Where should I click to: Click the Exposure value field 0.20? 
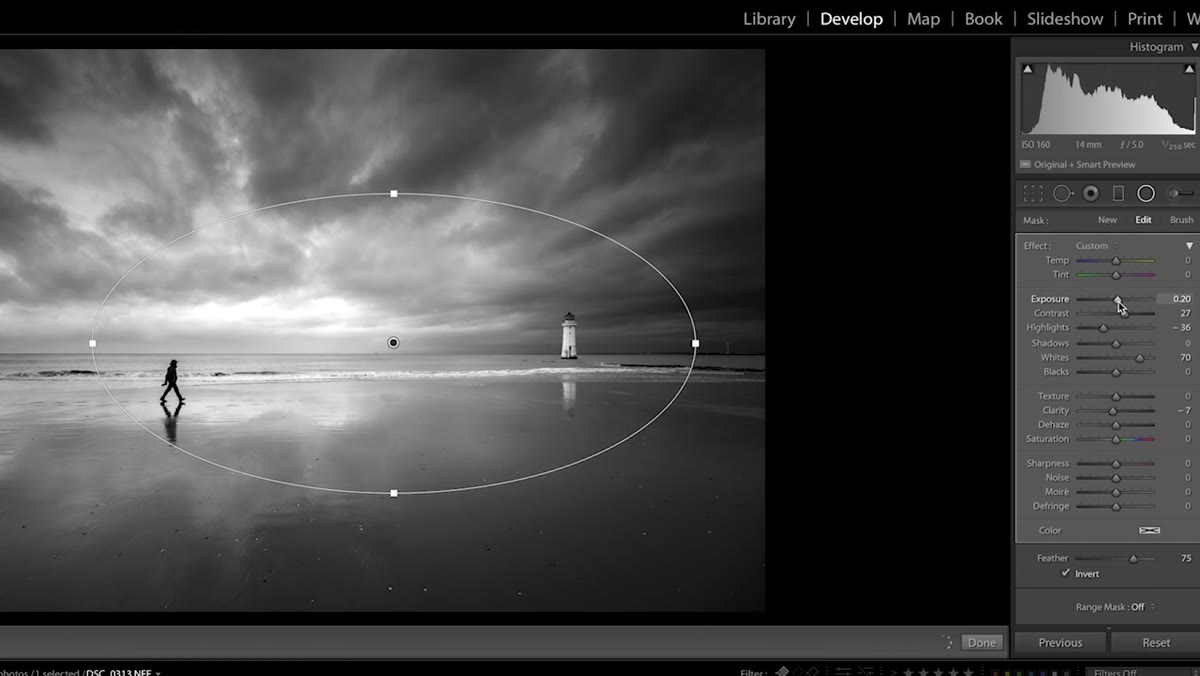(1176, 299)
